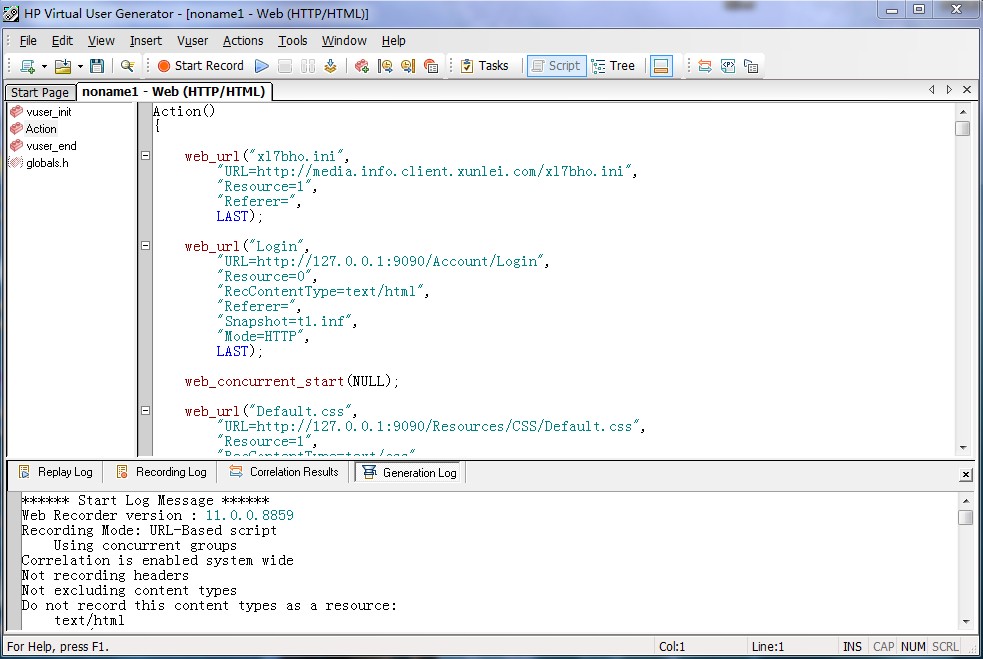
Task: Toggle the output window pane icon
Action: [x=661, y=66]
